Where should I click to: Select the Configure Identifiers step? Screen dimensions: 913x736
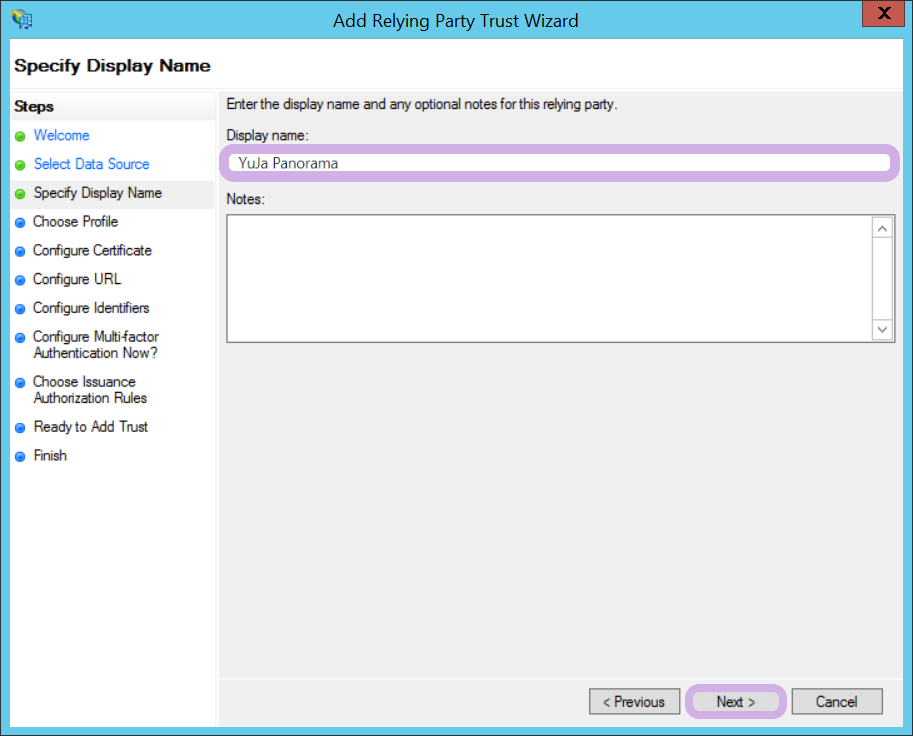click(x=91, y=308)
